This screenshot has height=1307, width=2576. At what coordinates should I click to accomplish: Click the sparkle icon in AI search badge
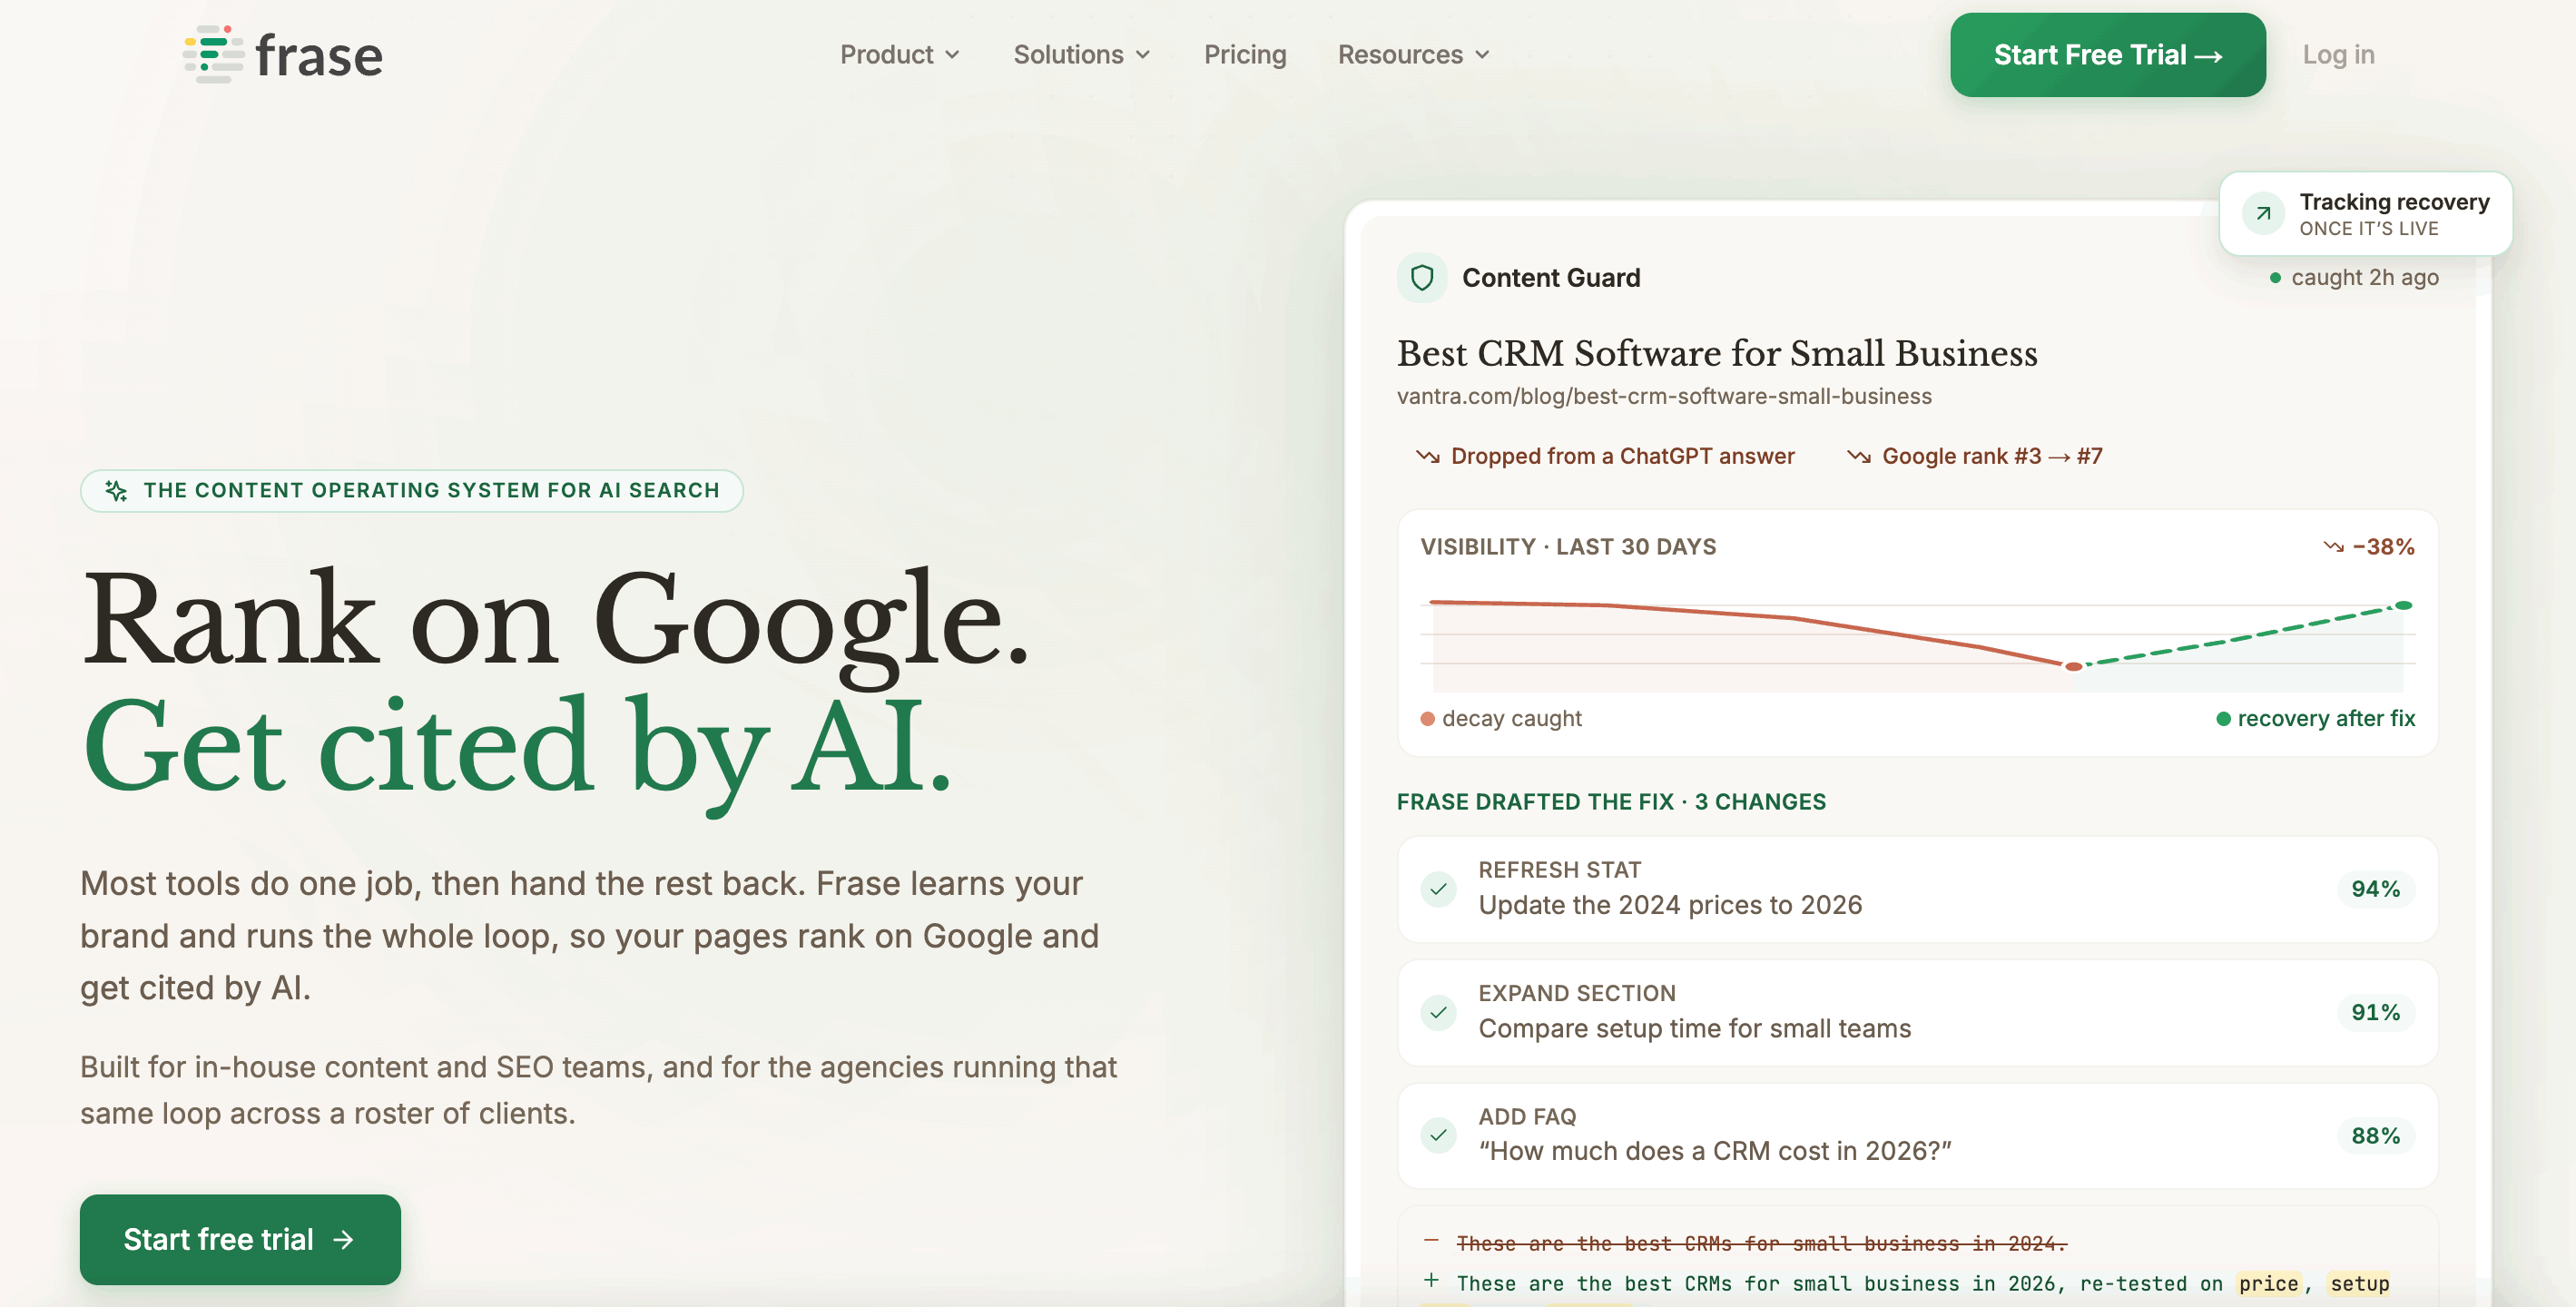click(116, 490)
